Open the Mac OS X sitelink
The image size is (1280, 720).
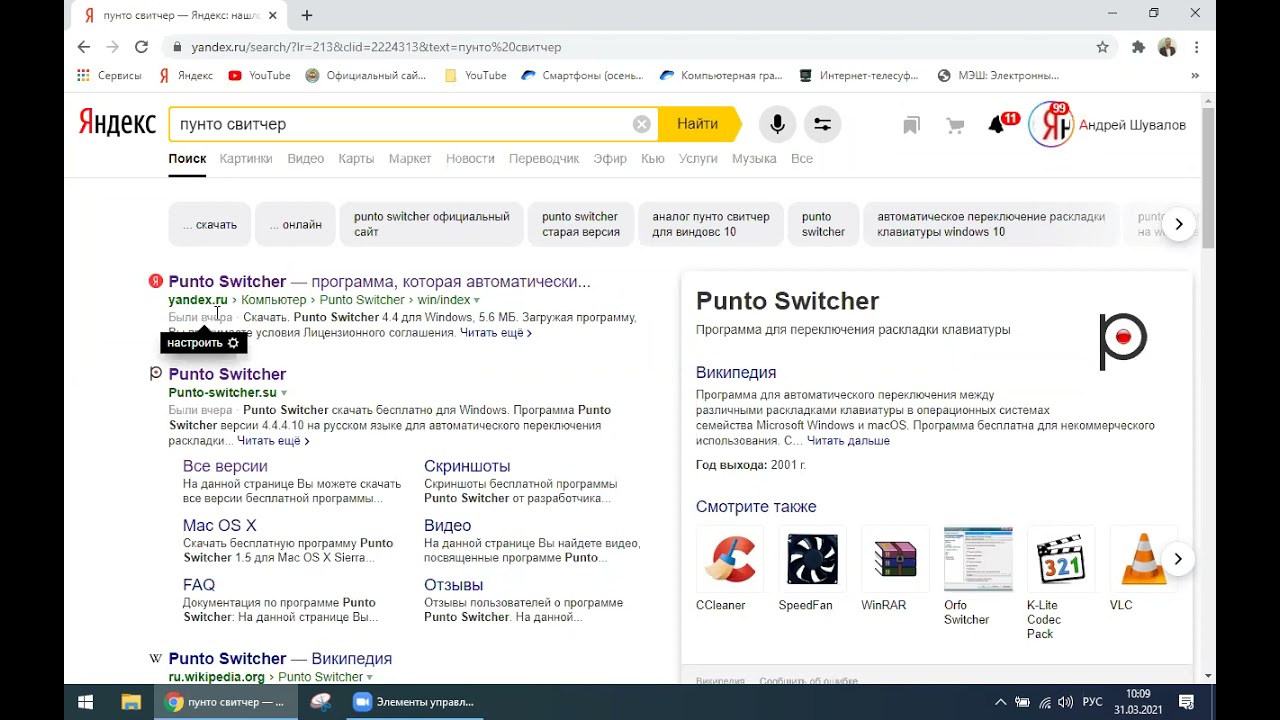point(220,526)
